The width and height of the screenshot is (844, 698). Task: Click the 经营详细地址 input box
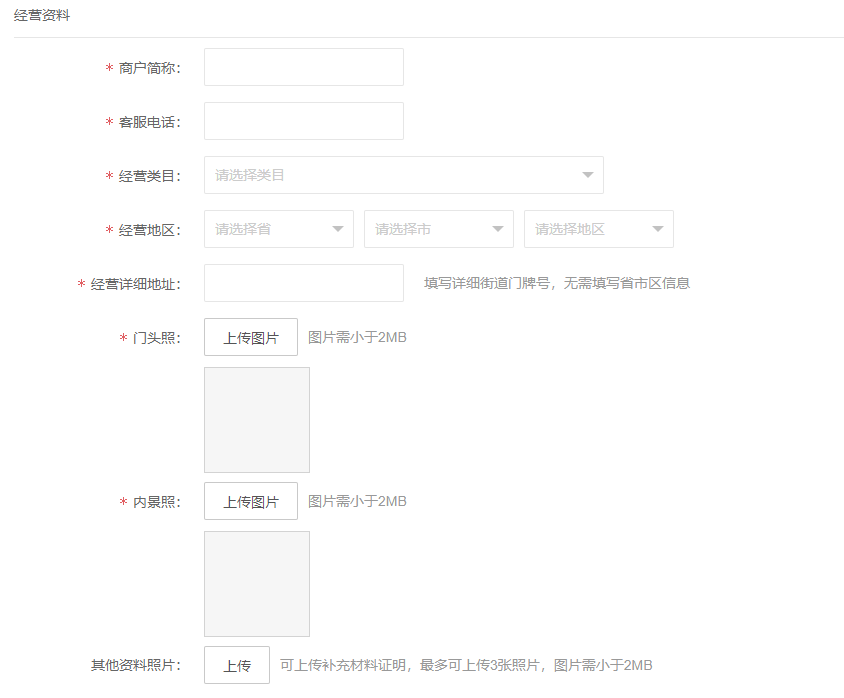[x=303, y=283]
